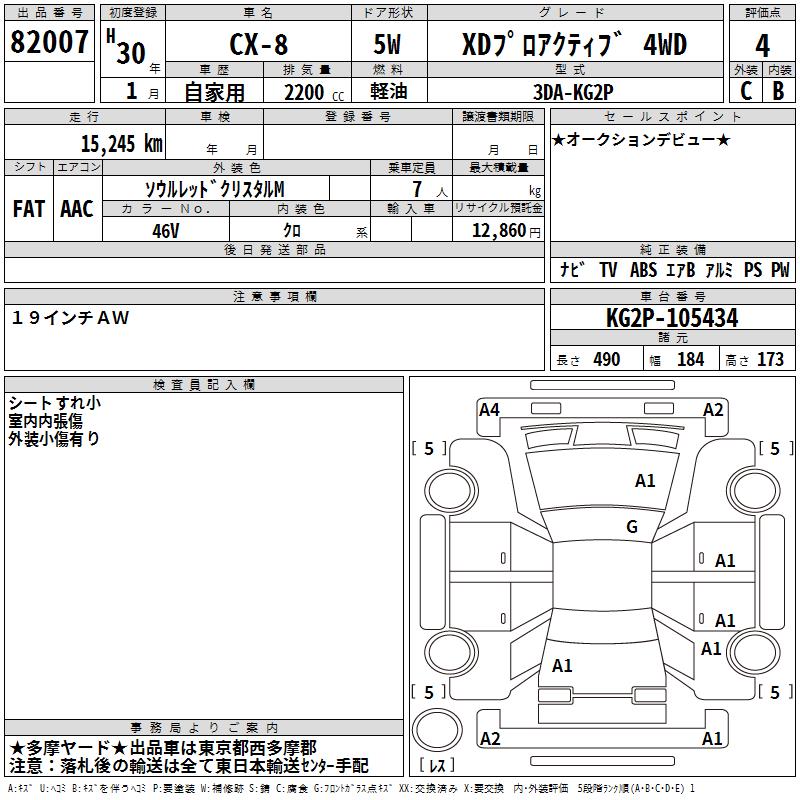Viewport: 800px width, 800px height.
Task: Click the エアB equipment item
Action: pos(681,269)
